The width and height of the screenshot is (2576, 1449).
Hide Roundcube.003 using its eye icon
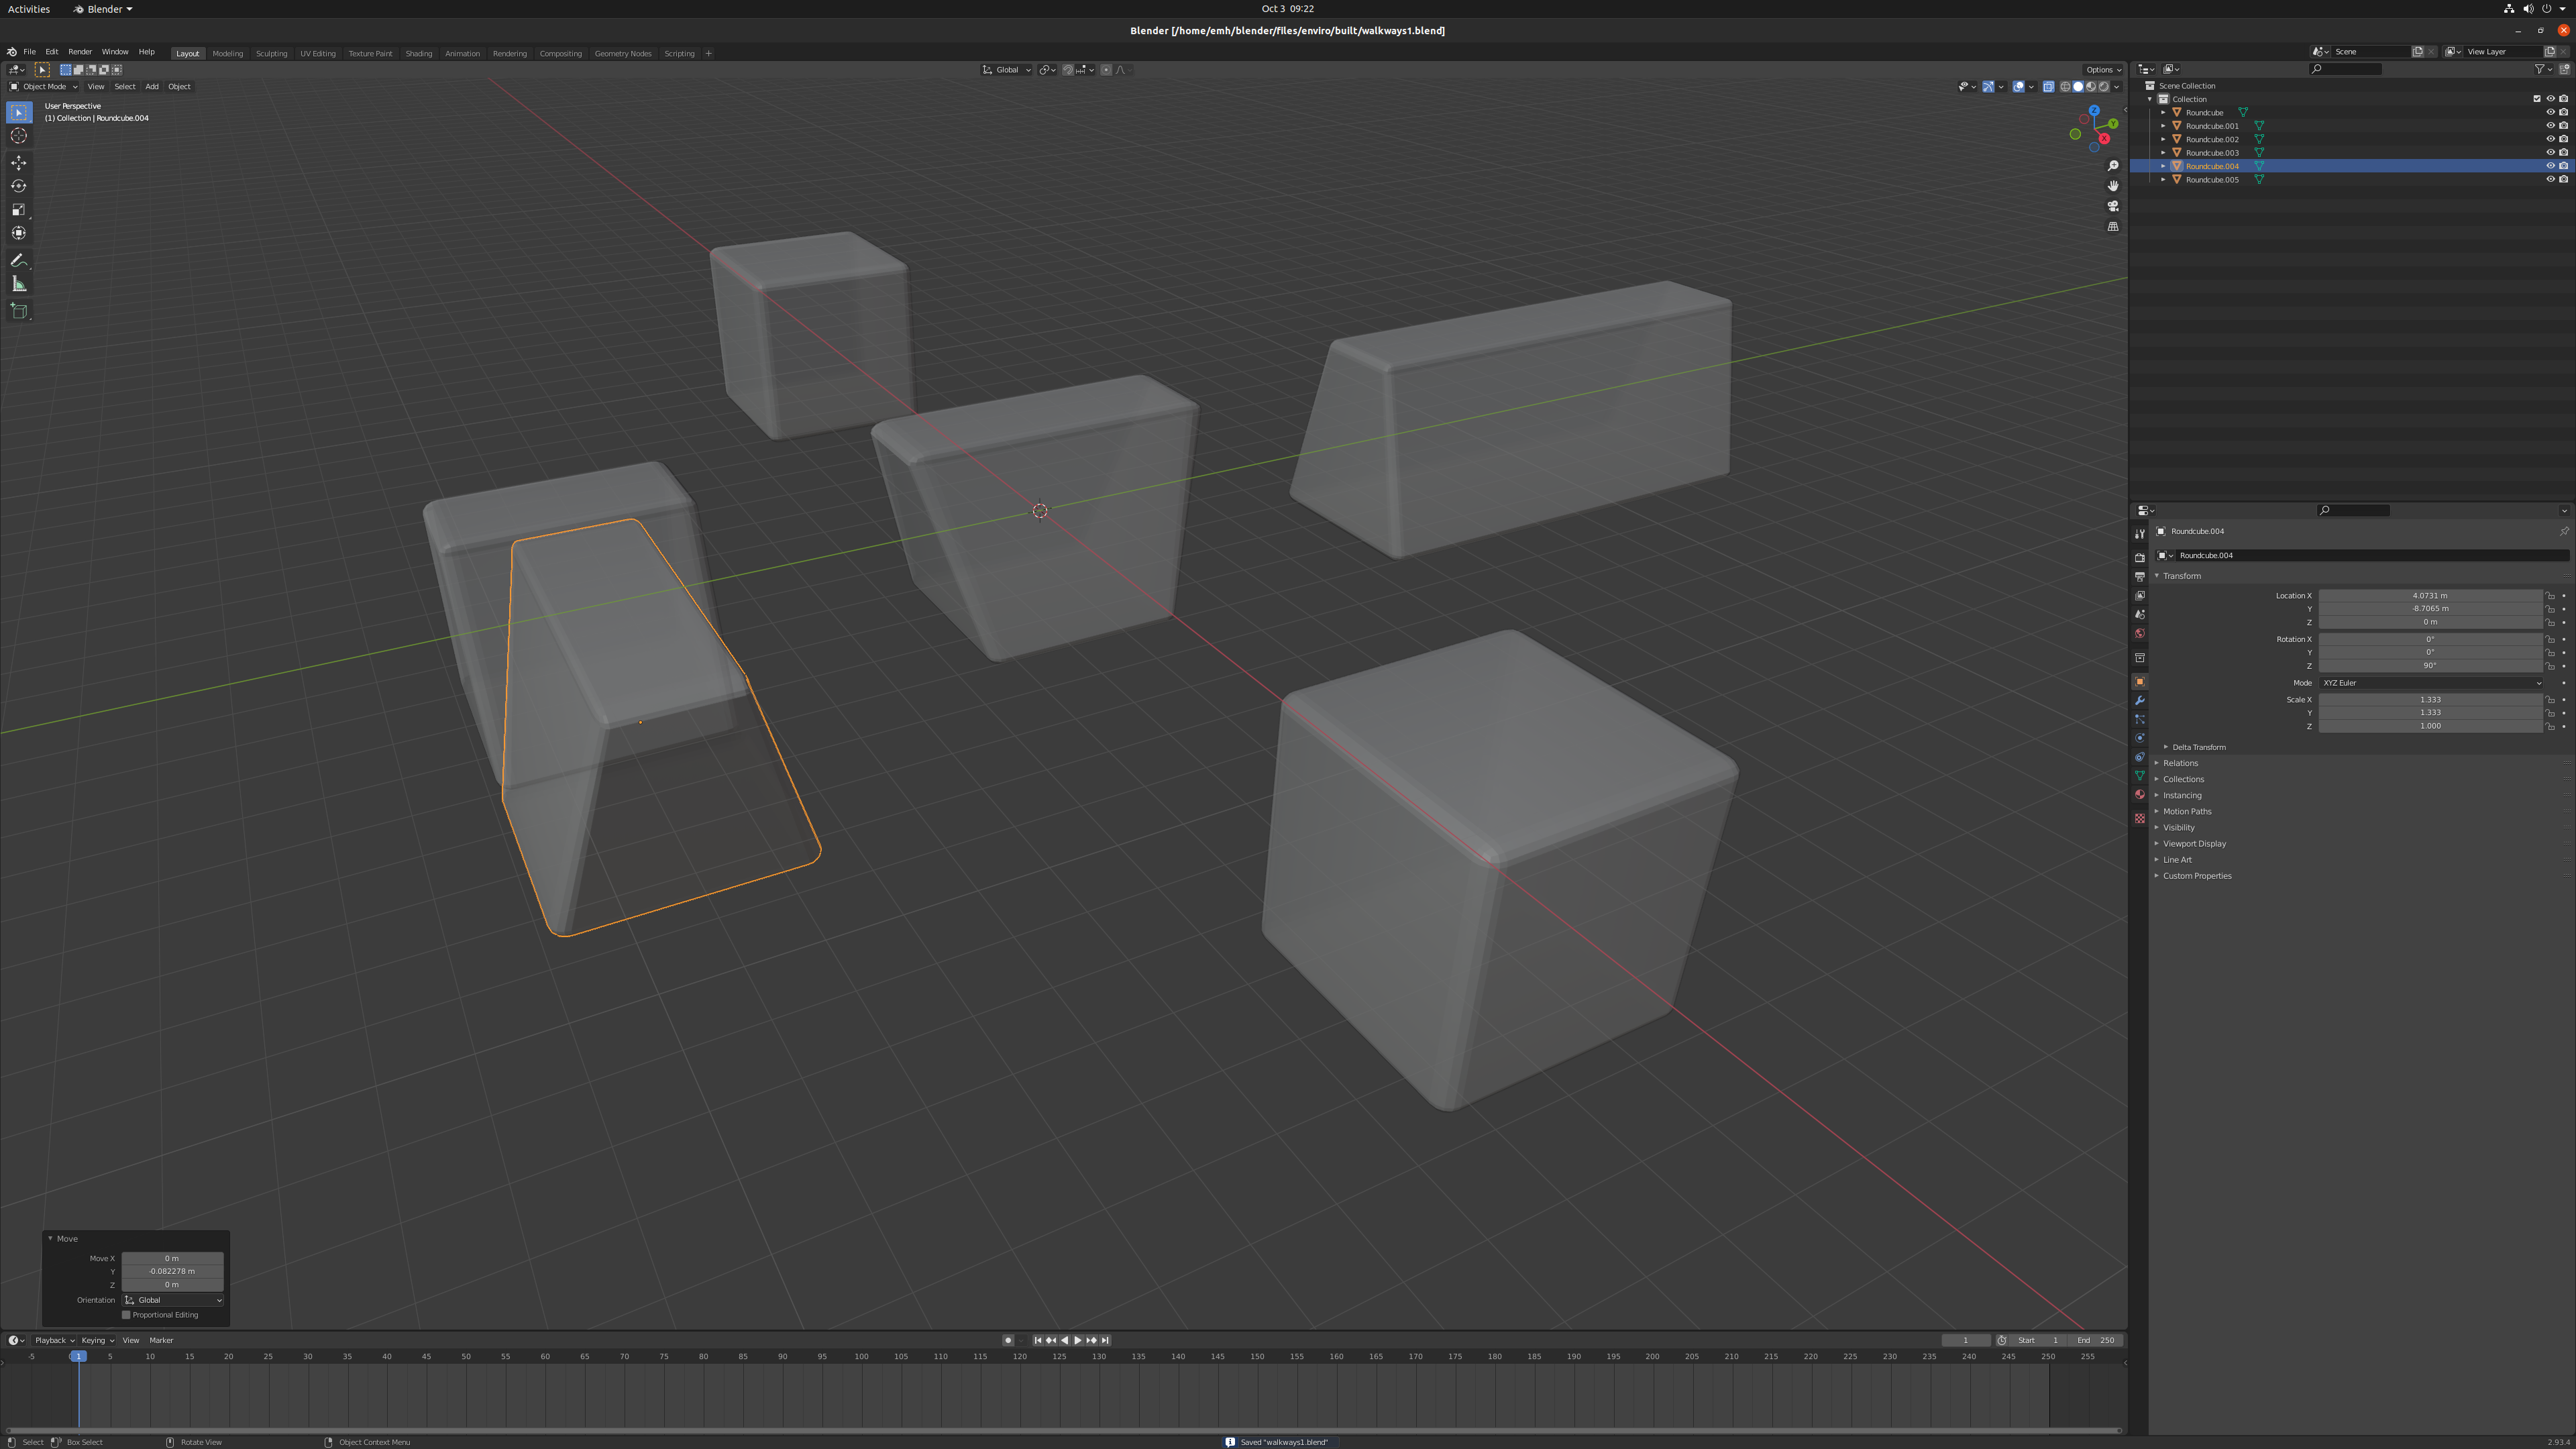pyautogui.click(x=2550, y=153)
